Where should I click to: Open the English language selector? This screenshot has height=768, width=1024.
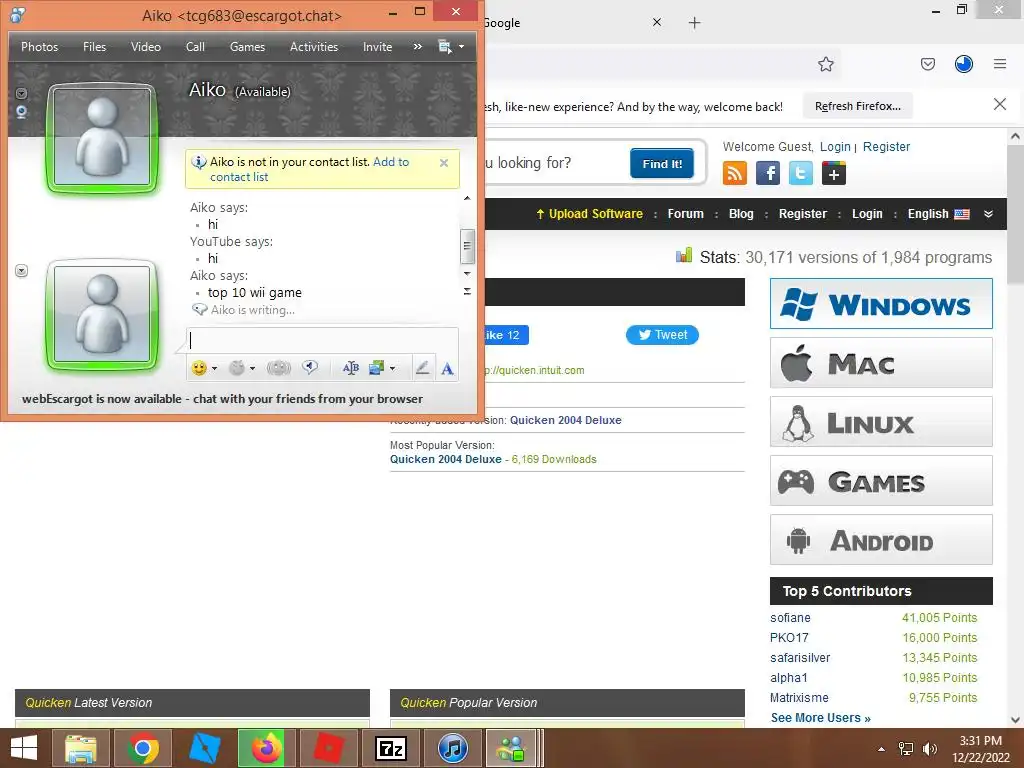point(938,214)
